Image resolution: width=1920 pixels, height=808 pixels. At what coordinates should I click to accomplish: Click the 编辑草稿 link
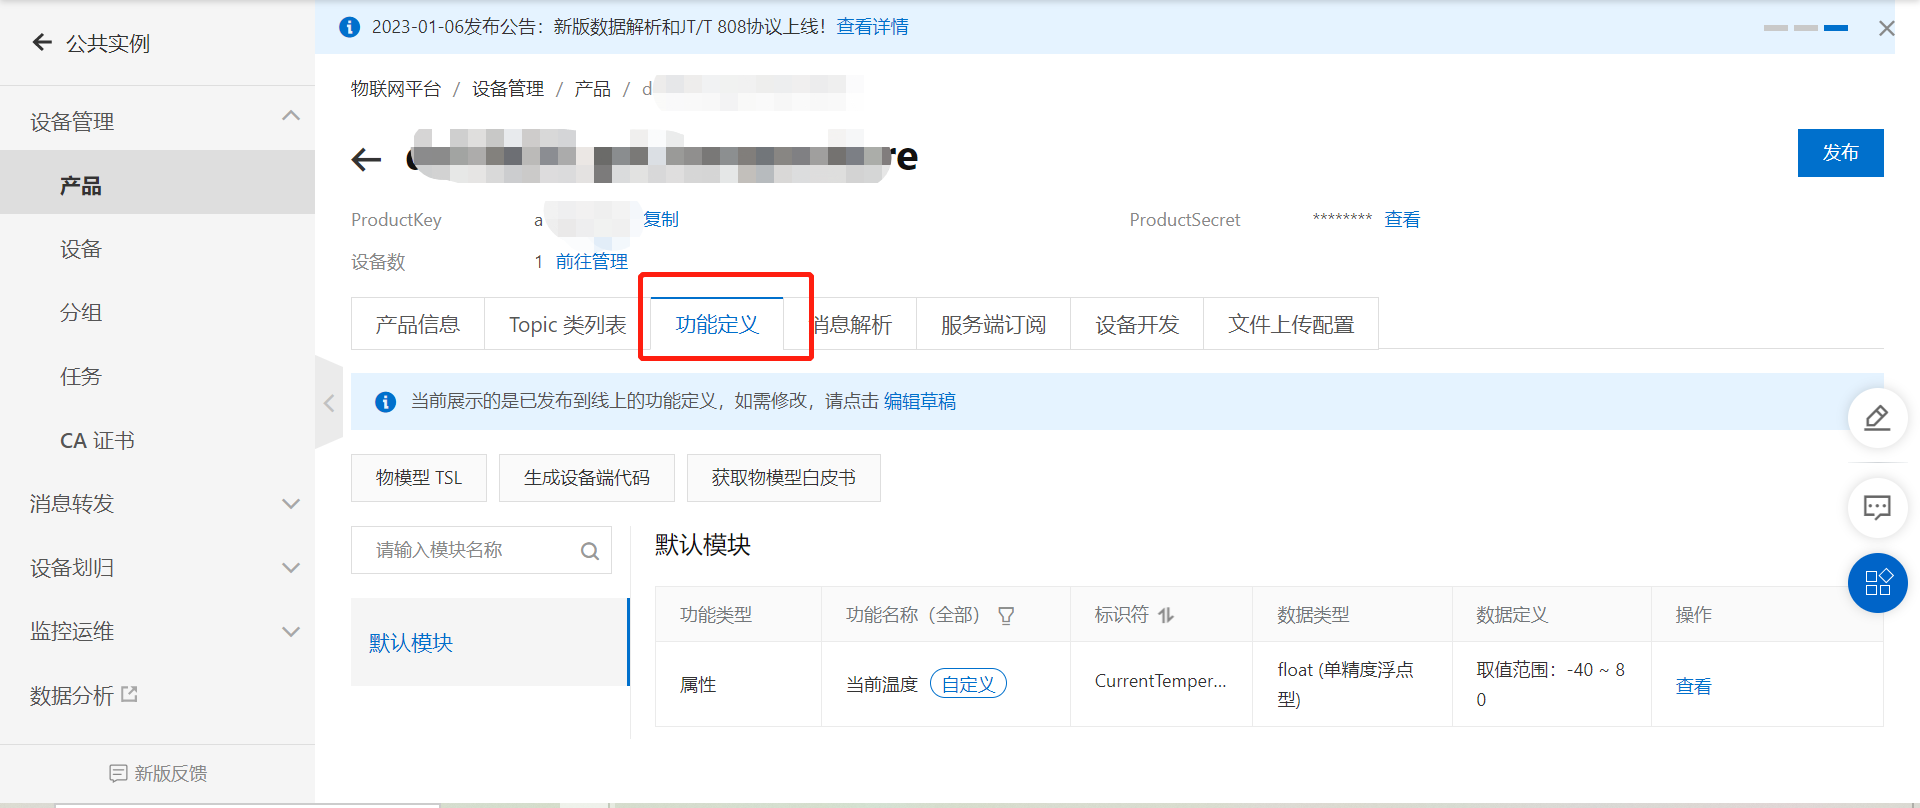(920, 401)
